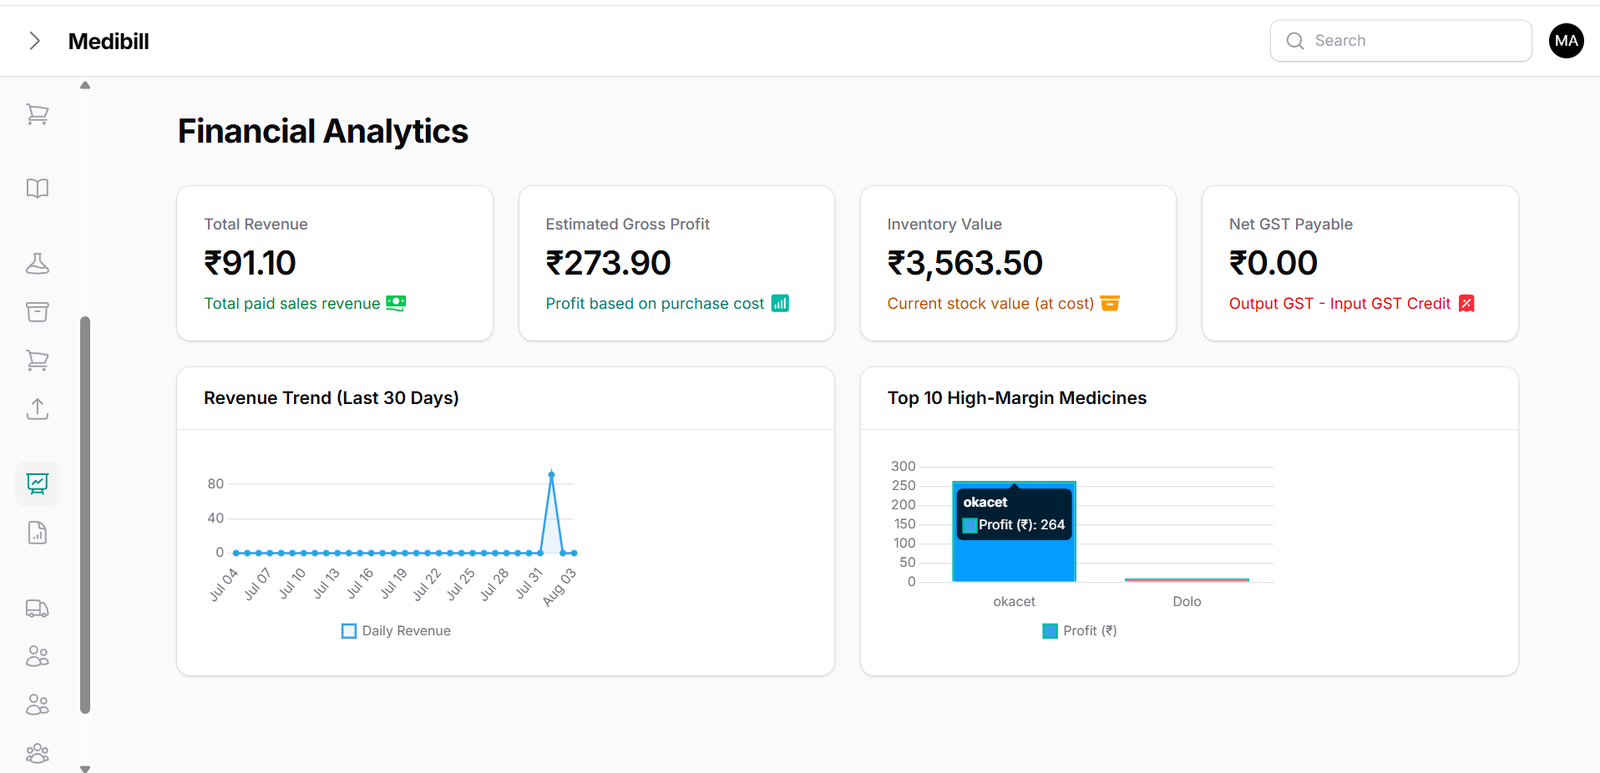This screenshot has width=1600, height=773.
Task: Open the book icon in the sidebar
Action: (37, 188)
